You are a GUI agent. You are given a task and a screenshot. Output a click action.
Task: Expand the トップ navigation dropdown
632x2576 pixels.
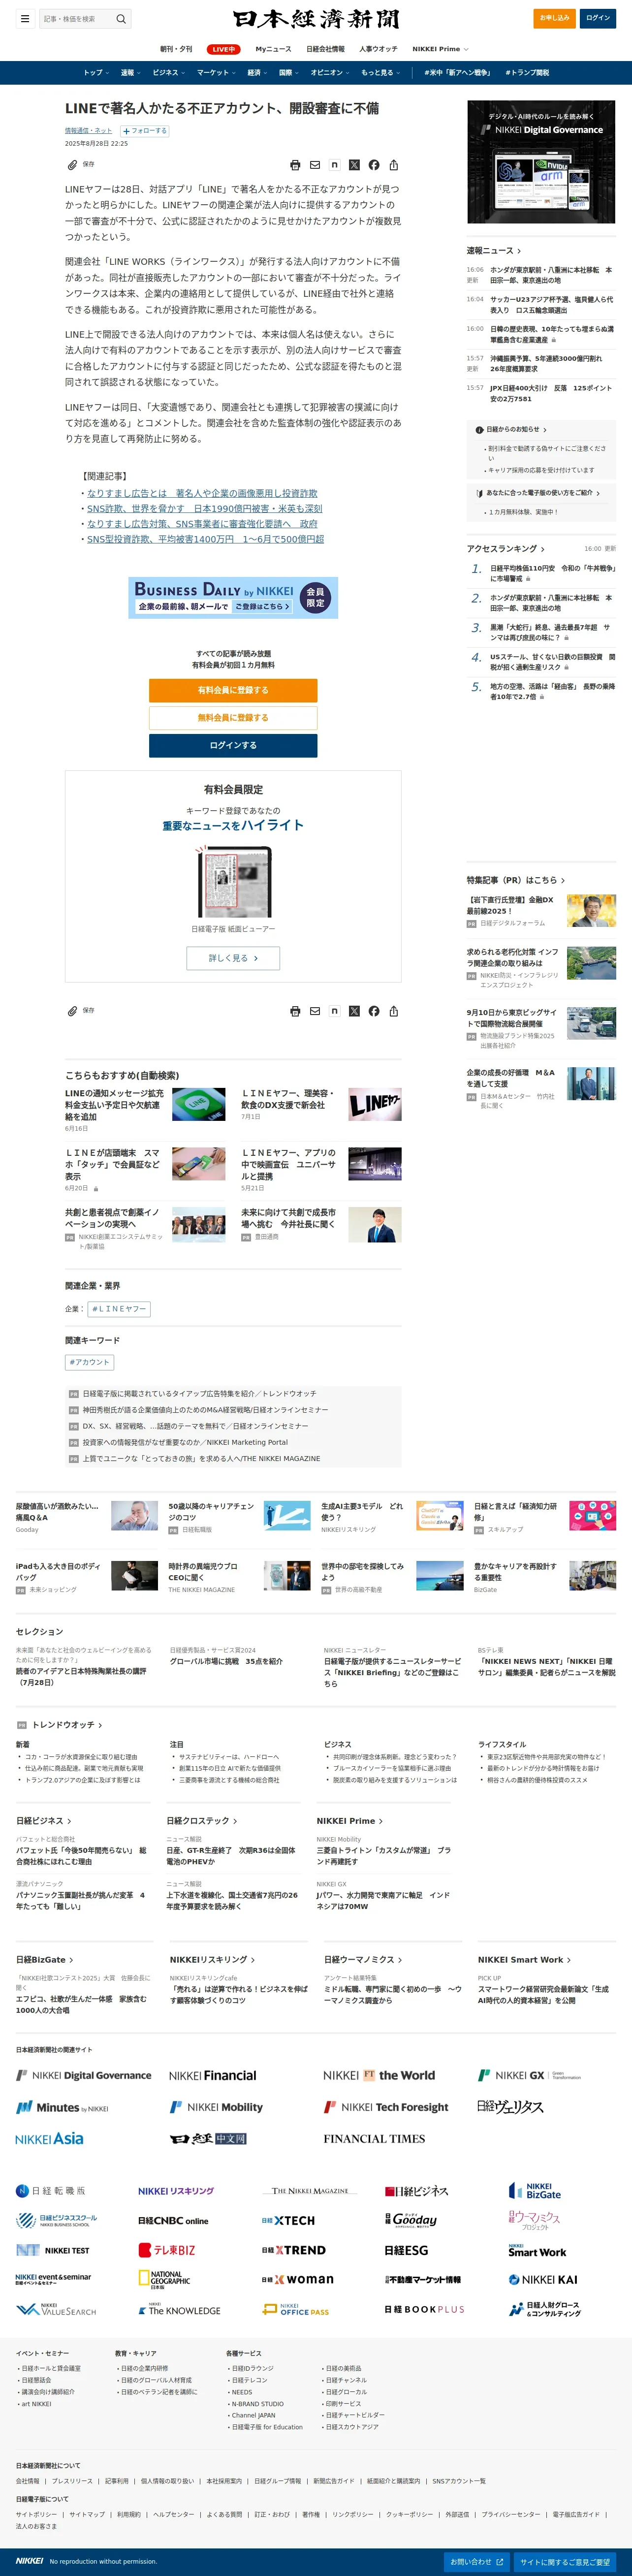[x=95, y=73]
